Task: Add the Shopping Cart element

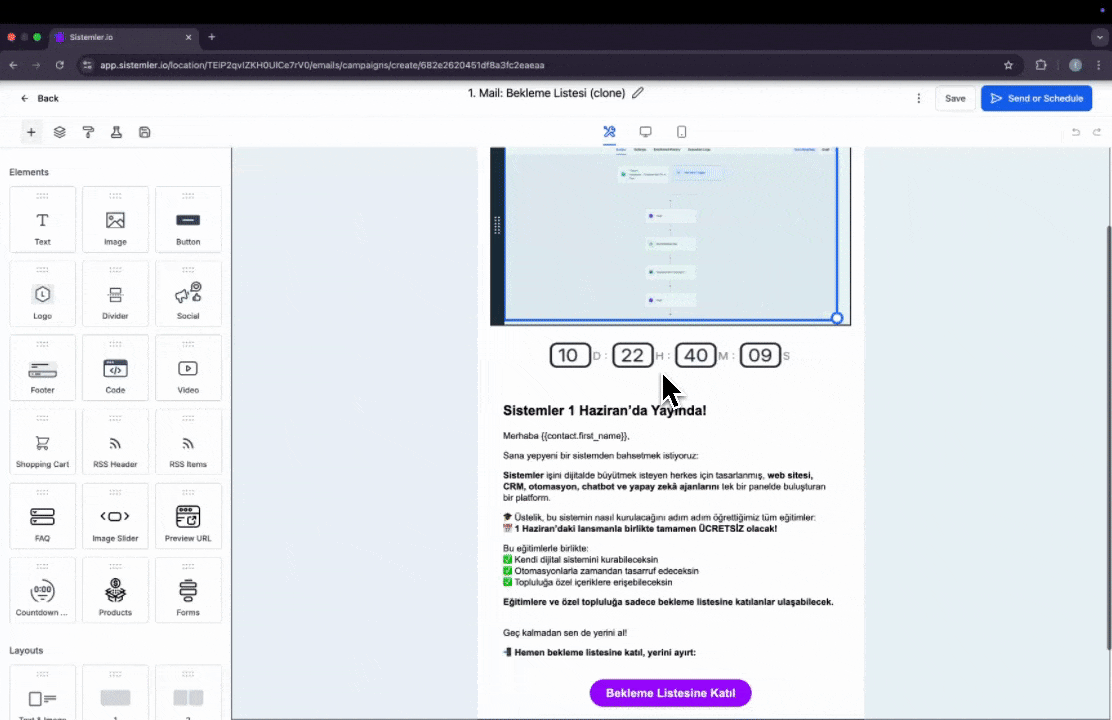Action: coord(43,443)
